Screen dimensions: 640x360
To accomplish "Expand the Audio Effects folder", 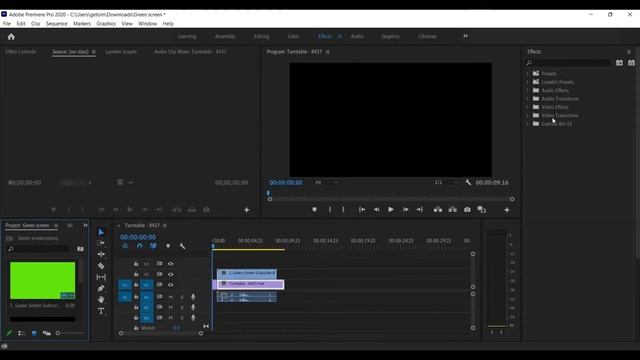I will click(x=527, y=90).
